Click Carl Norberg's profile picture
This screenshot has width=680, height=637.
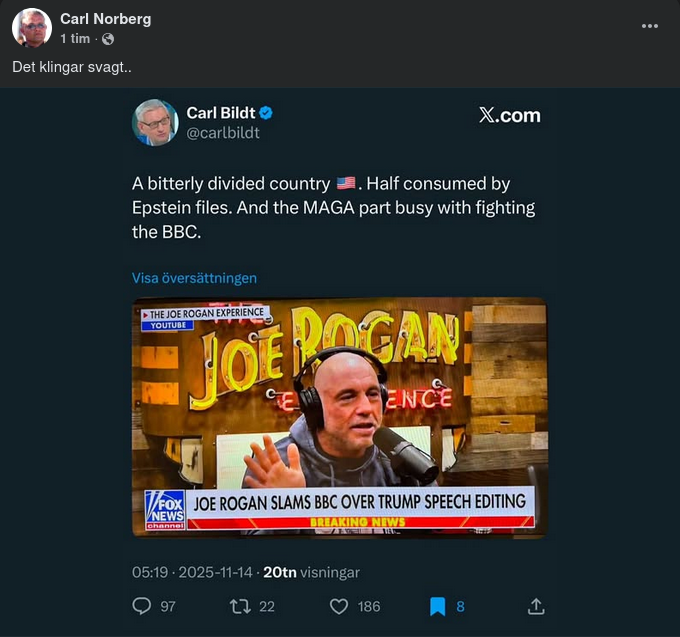32,28
